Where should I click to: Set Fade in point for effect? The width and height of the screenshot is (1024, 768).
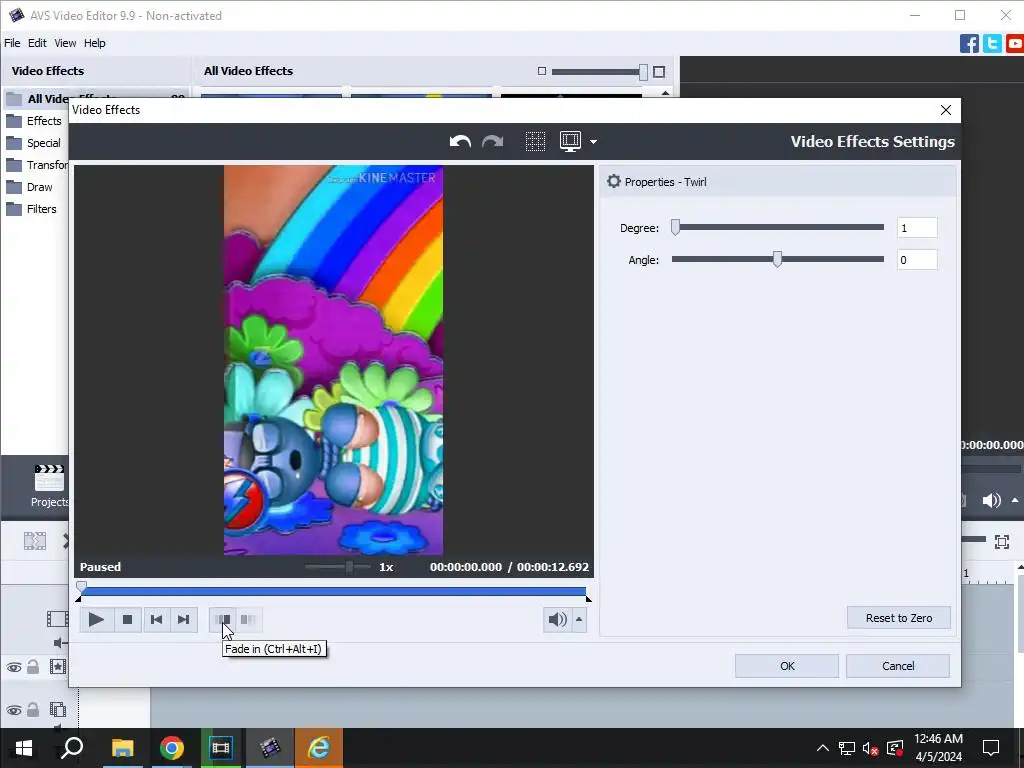pos(223,619)
